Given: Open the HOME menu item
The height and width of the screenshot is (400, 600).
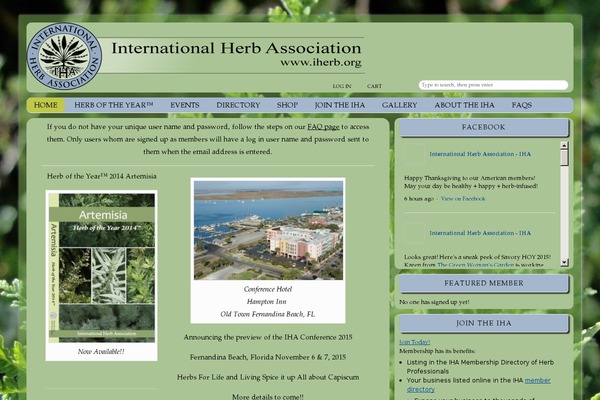Looking at the screenshot, I should coord(46,105).
